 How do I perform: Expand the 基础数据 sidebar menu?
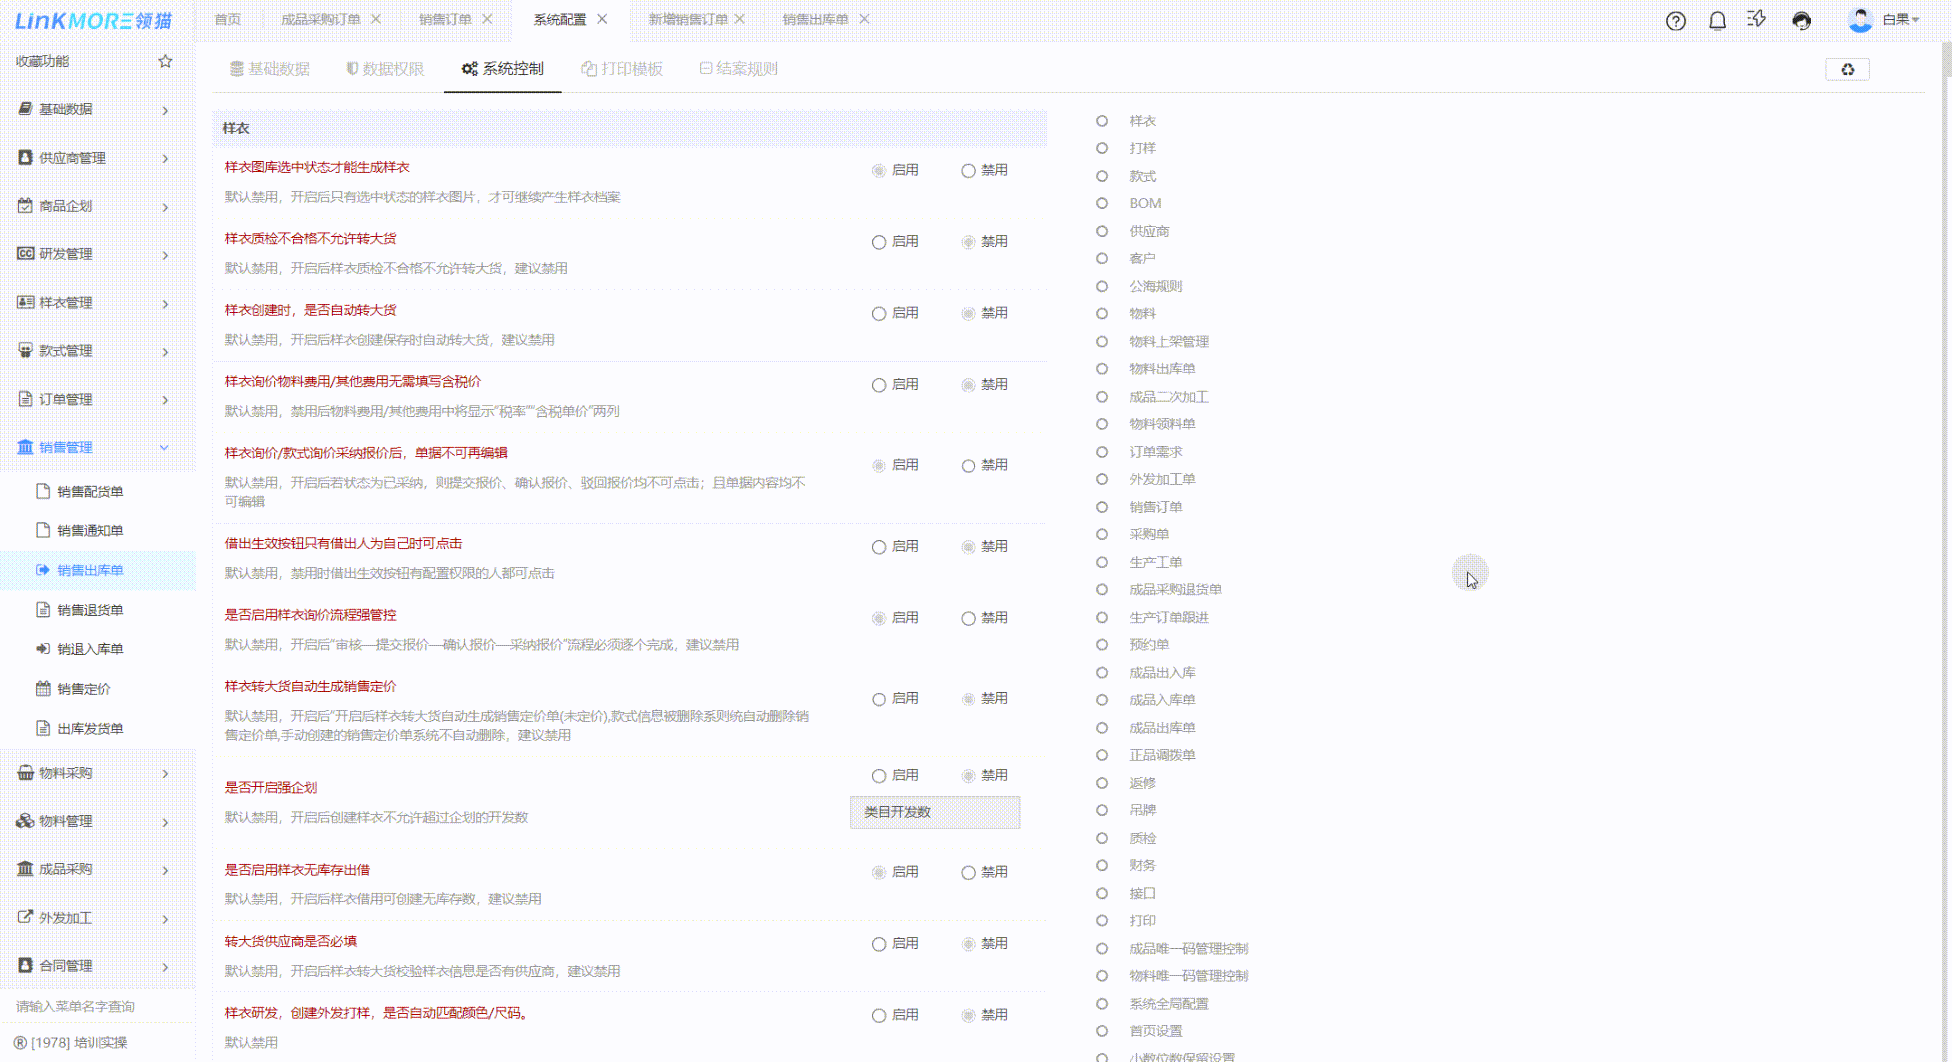click(x=93, y=109)
